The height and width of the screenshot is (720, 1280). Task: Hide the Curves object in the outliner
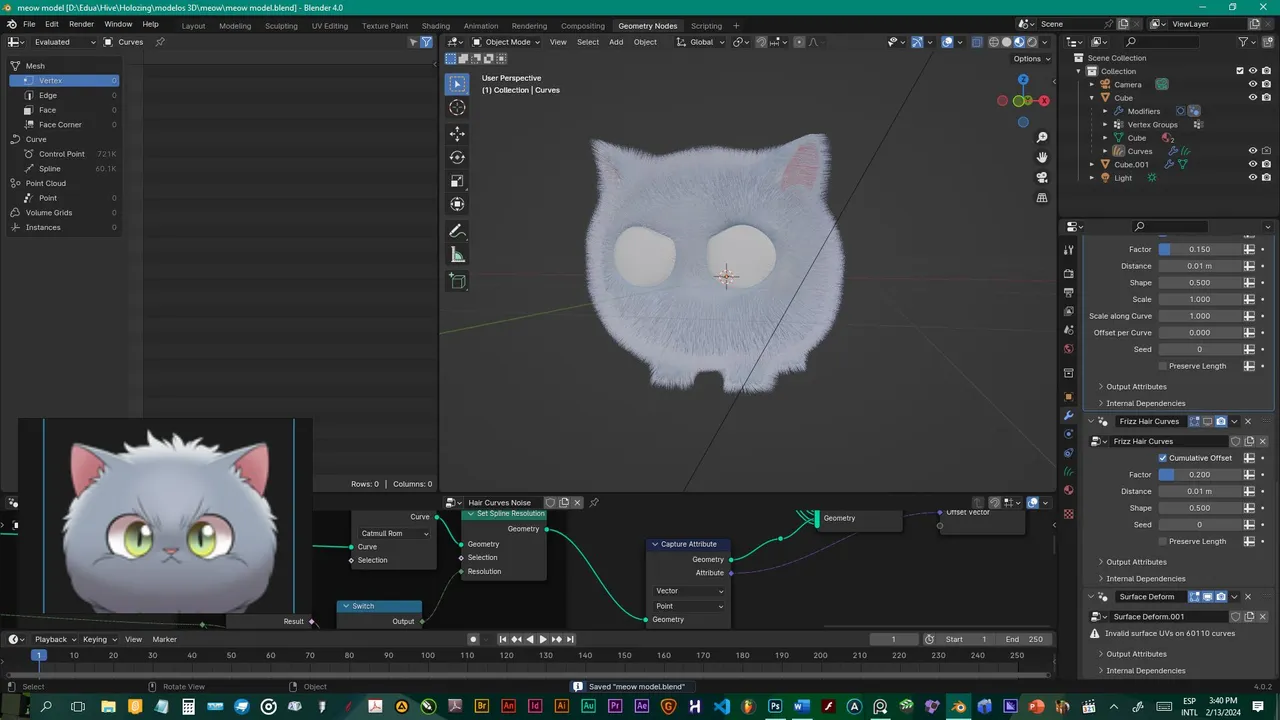coord(1252,151)
